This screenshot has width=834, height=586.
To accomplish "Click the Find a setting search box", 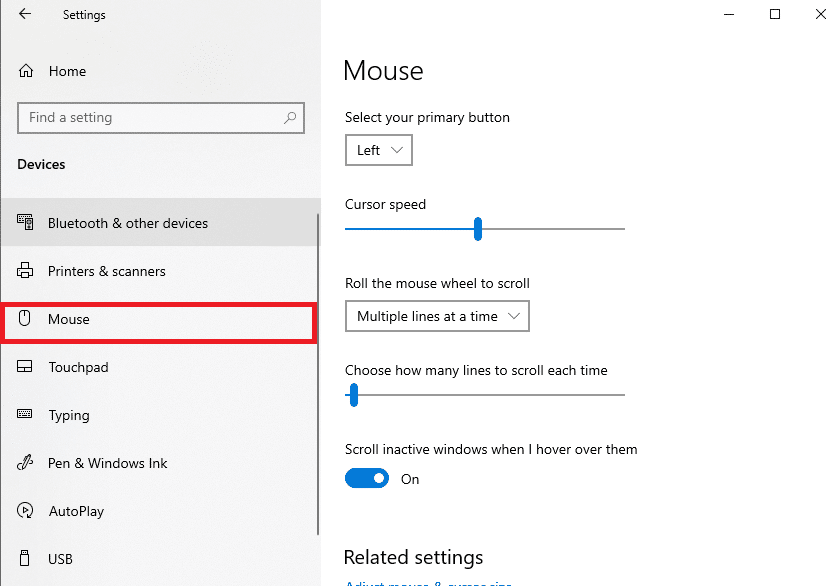I will coord(150,118).
